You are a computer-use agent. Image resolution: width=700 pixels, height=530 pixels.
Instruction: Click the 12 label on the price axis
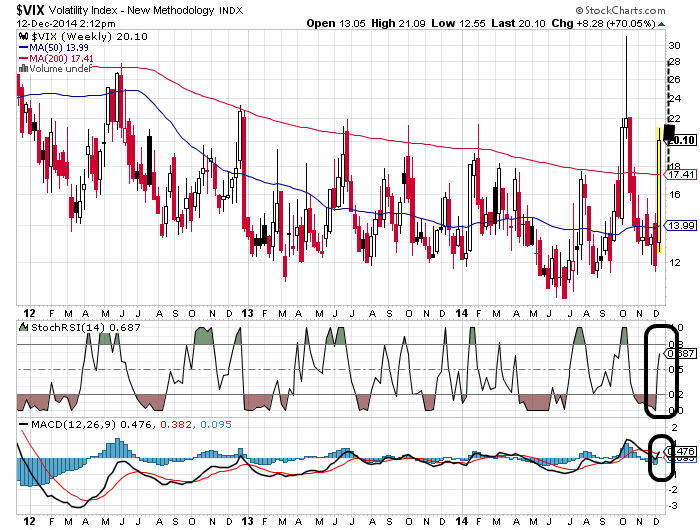[x=674, y=263]
